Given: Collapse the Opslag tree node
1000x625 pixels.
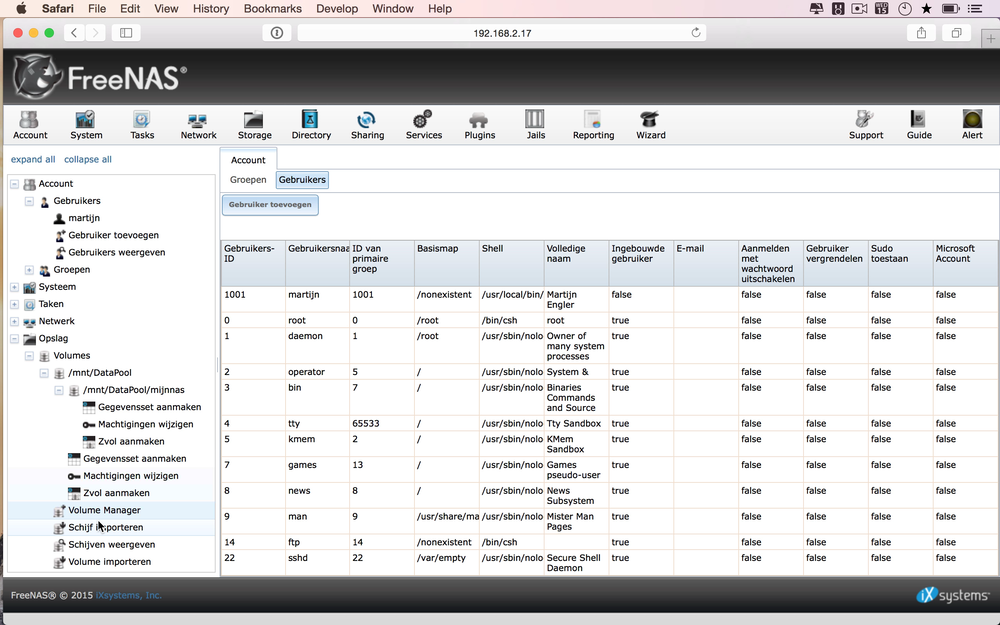Looking at the screenshot, I should coord(15,339).
